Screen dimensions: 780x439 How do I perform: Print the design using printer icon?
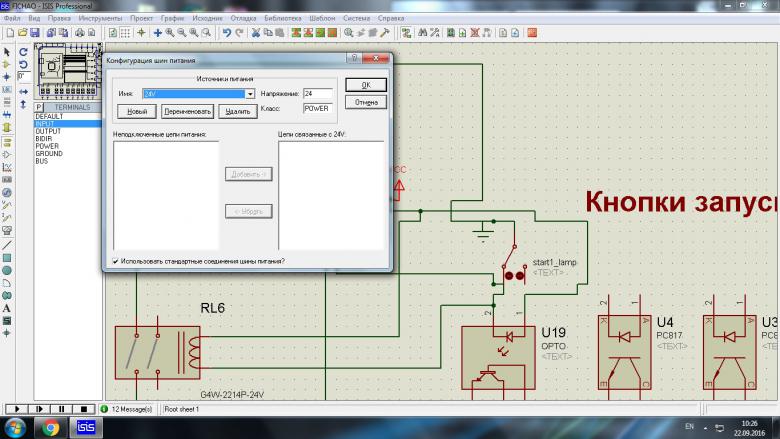tap(80, 33)
